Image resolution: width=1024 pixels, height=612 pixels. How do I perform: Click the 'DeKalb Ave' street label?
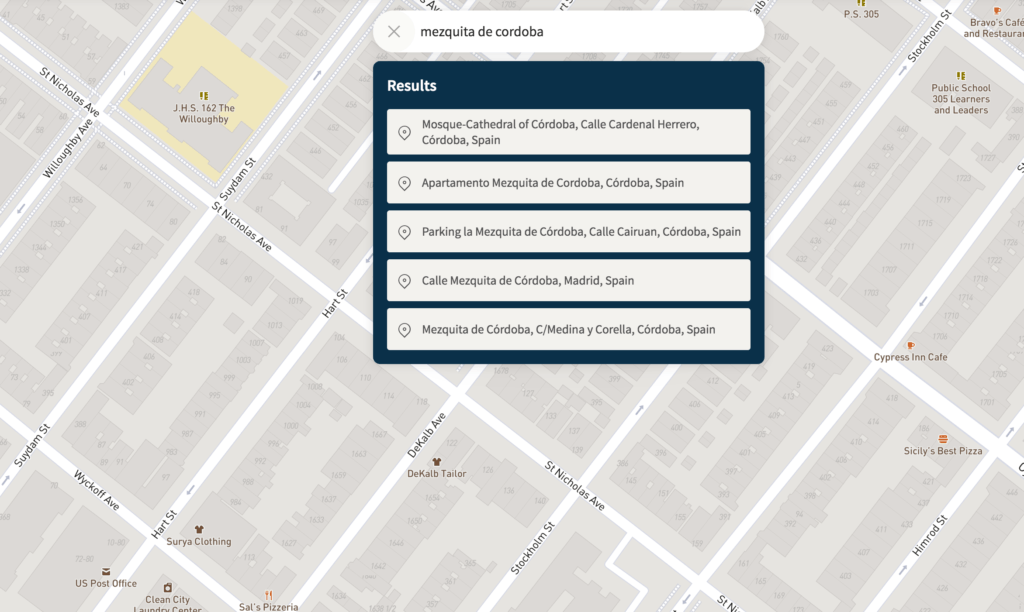tap(426, 435)
